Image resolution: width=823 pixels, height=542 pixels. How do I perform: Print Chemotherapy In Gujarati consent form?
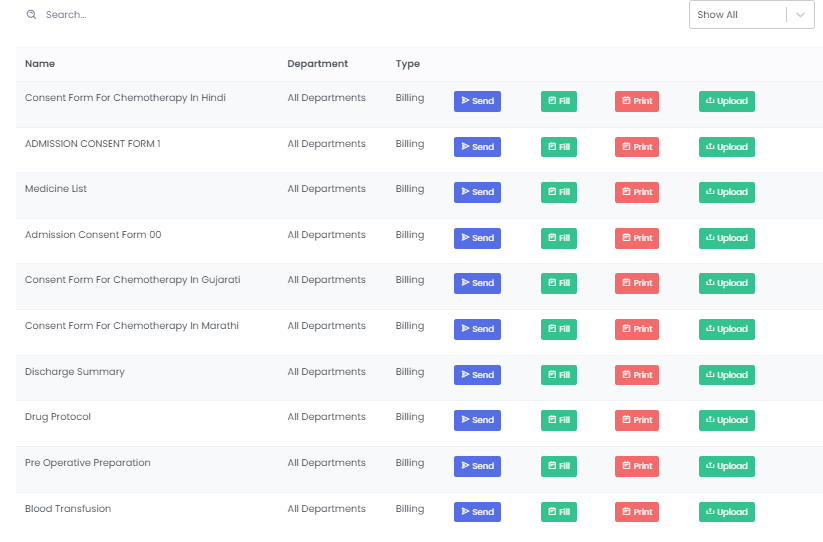[637, 283]
